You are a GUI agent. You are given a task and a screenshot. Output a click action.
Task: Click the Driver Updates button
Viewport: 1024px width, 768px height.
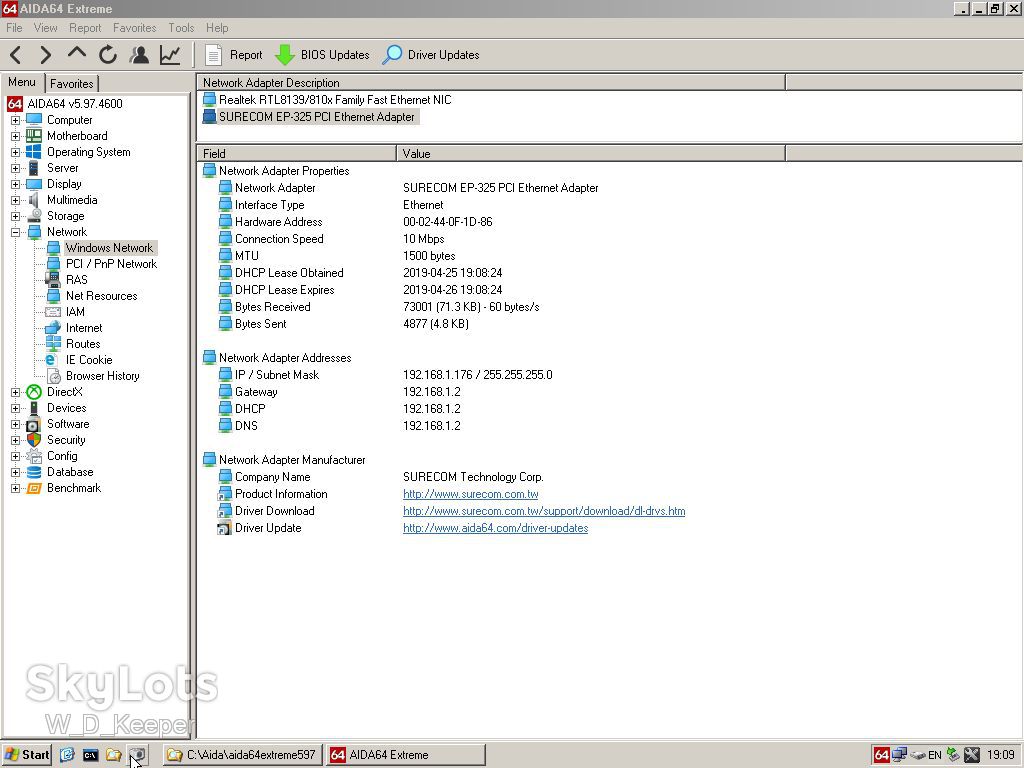tap(431, 55)
